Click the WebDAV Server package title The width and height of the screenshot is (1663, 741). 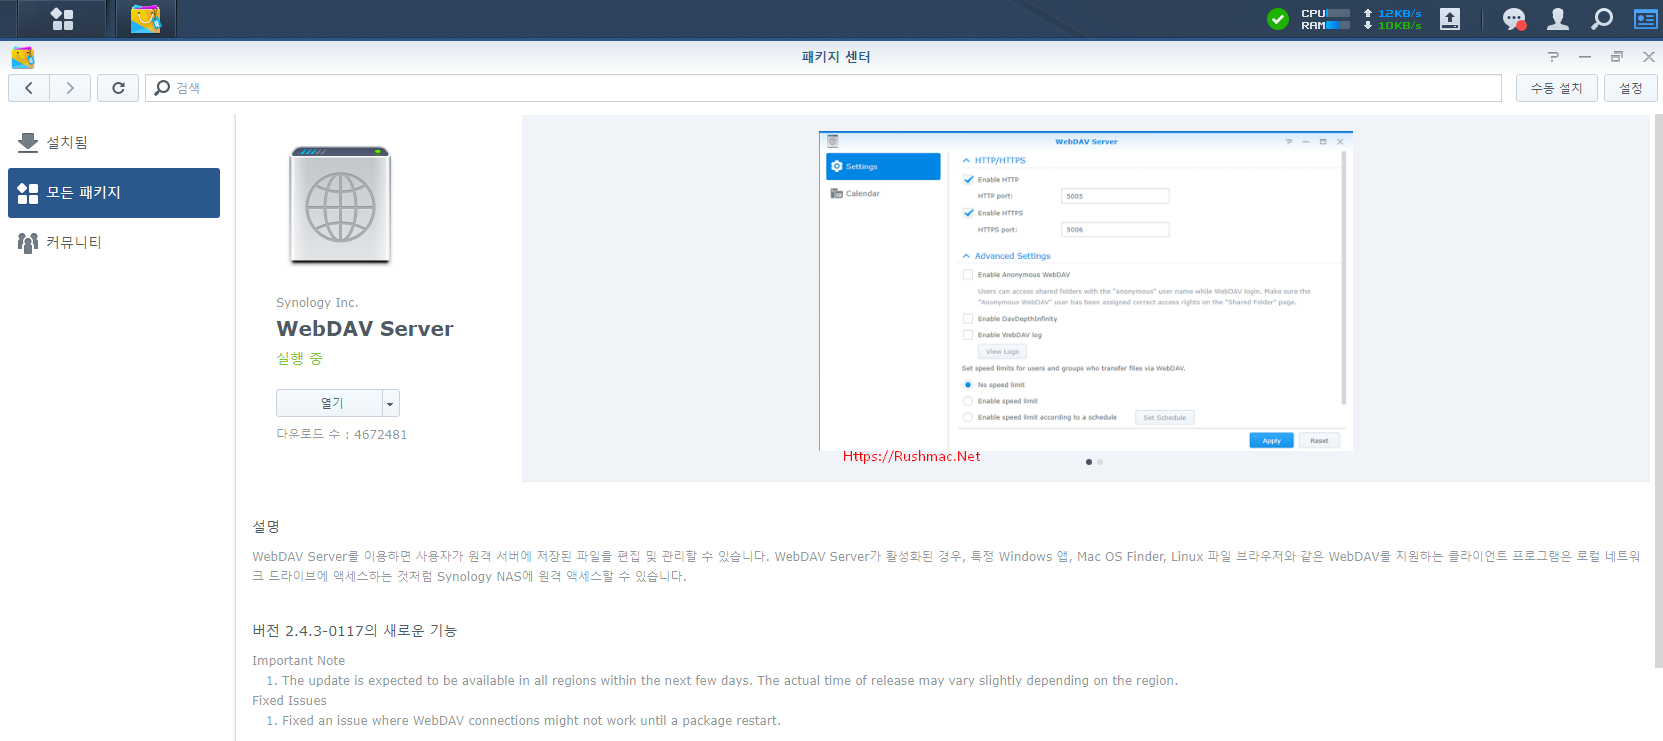[365, 329]
